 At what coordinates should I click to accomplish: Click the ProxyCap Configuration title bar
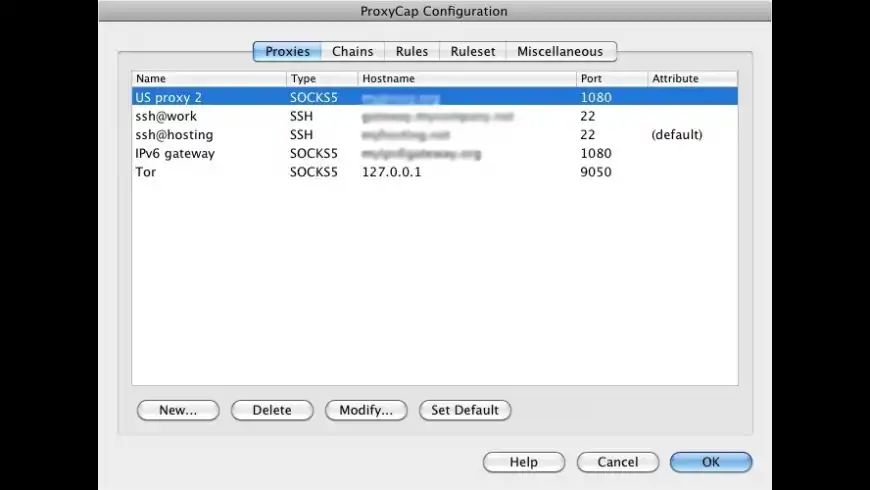[434, 11]
